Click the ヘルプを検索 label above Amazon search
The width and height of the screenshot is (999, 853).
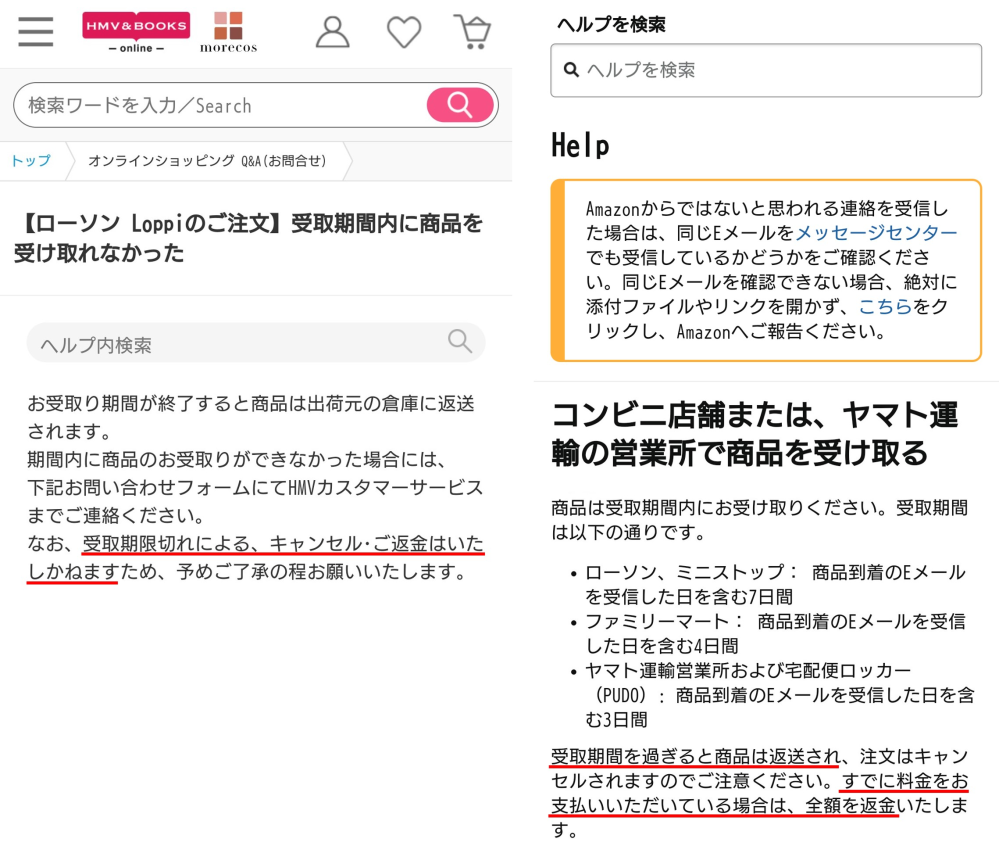pos(611,24)
